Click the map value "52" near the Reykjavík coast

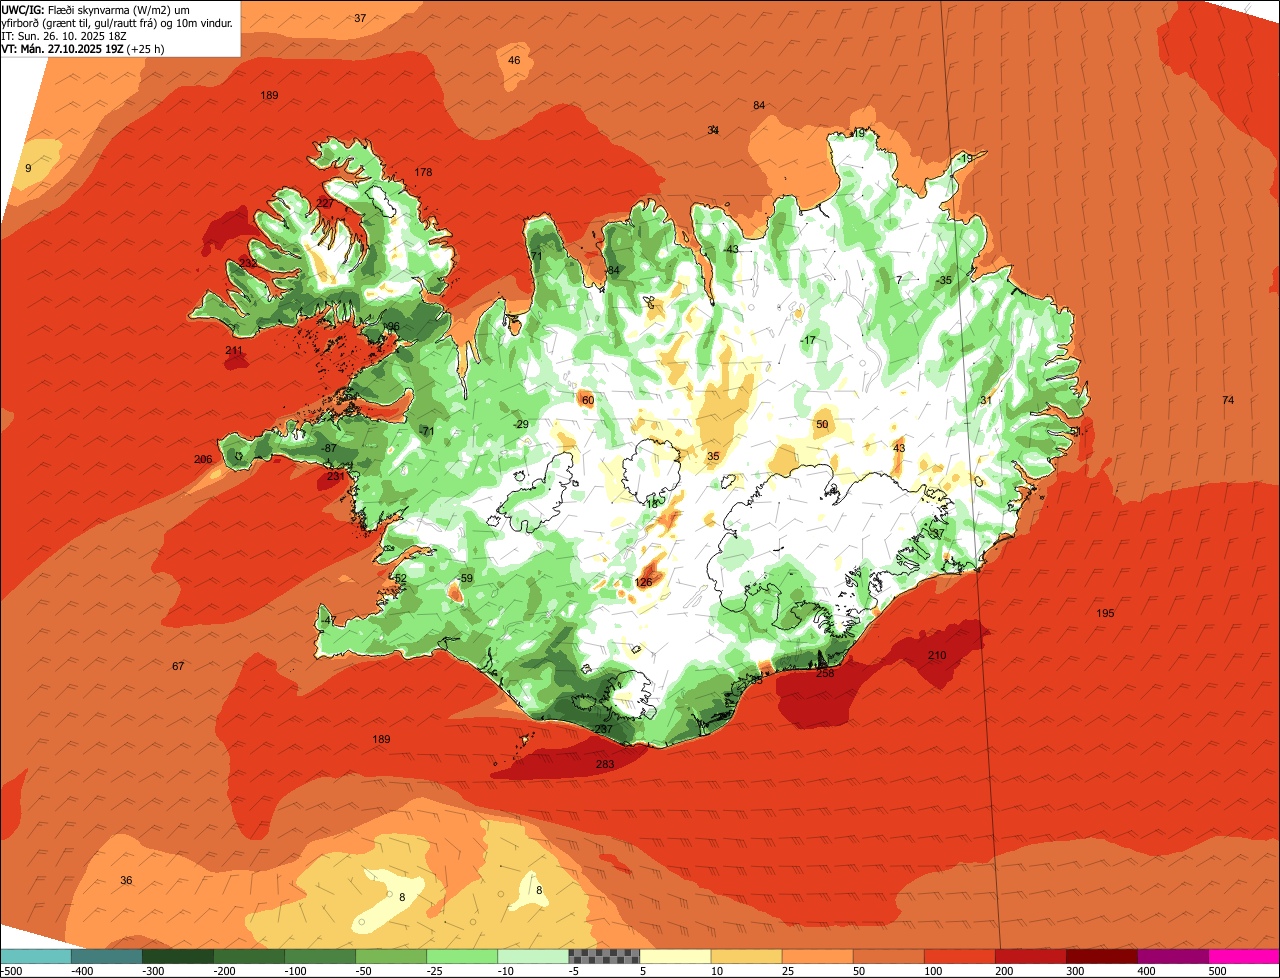[400, 578]
